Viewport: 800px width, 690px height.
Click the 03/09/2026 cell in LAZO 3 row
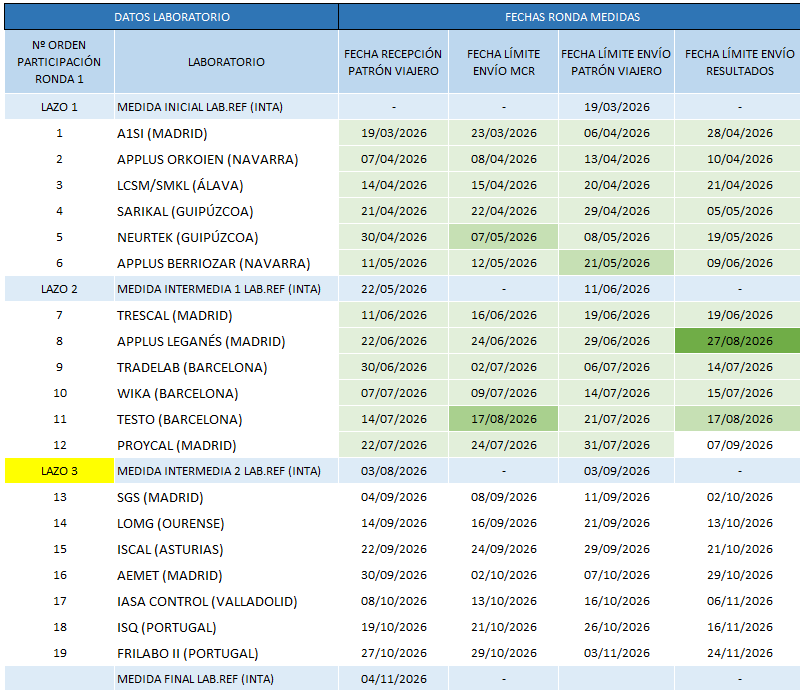[616, 471]
